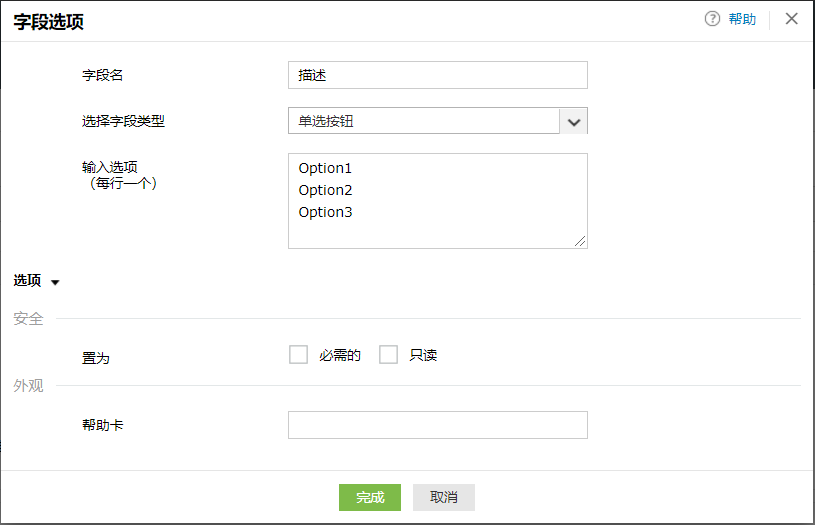Image resolution: width=815 pixels, height=525 pixels.
Task: Click the 只读 checkbox label text
Action: pyautogui.click(x=424, y=355)
